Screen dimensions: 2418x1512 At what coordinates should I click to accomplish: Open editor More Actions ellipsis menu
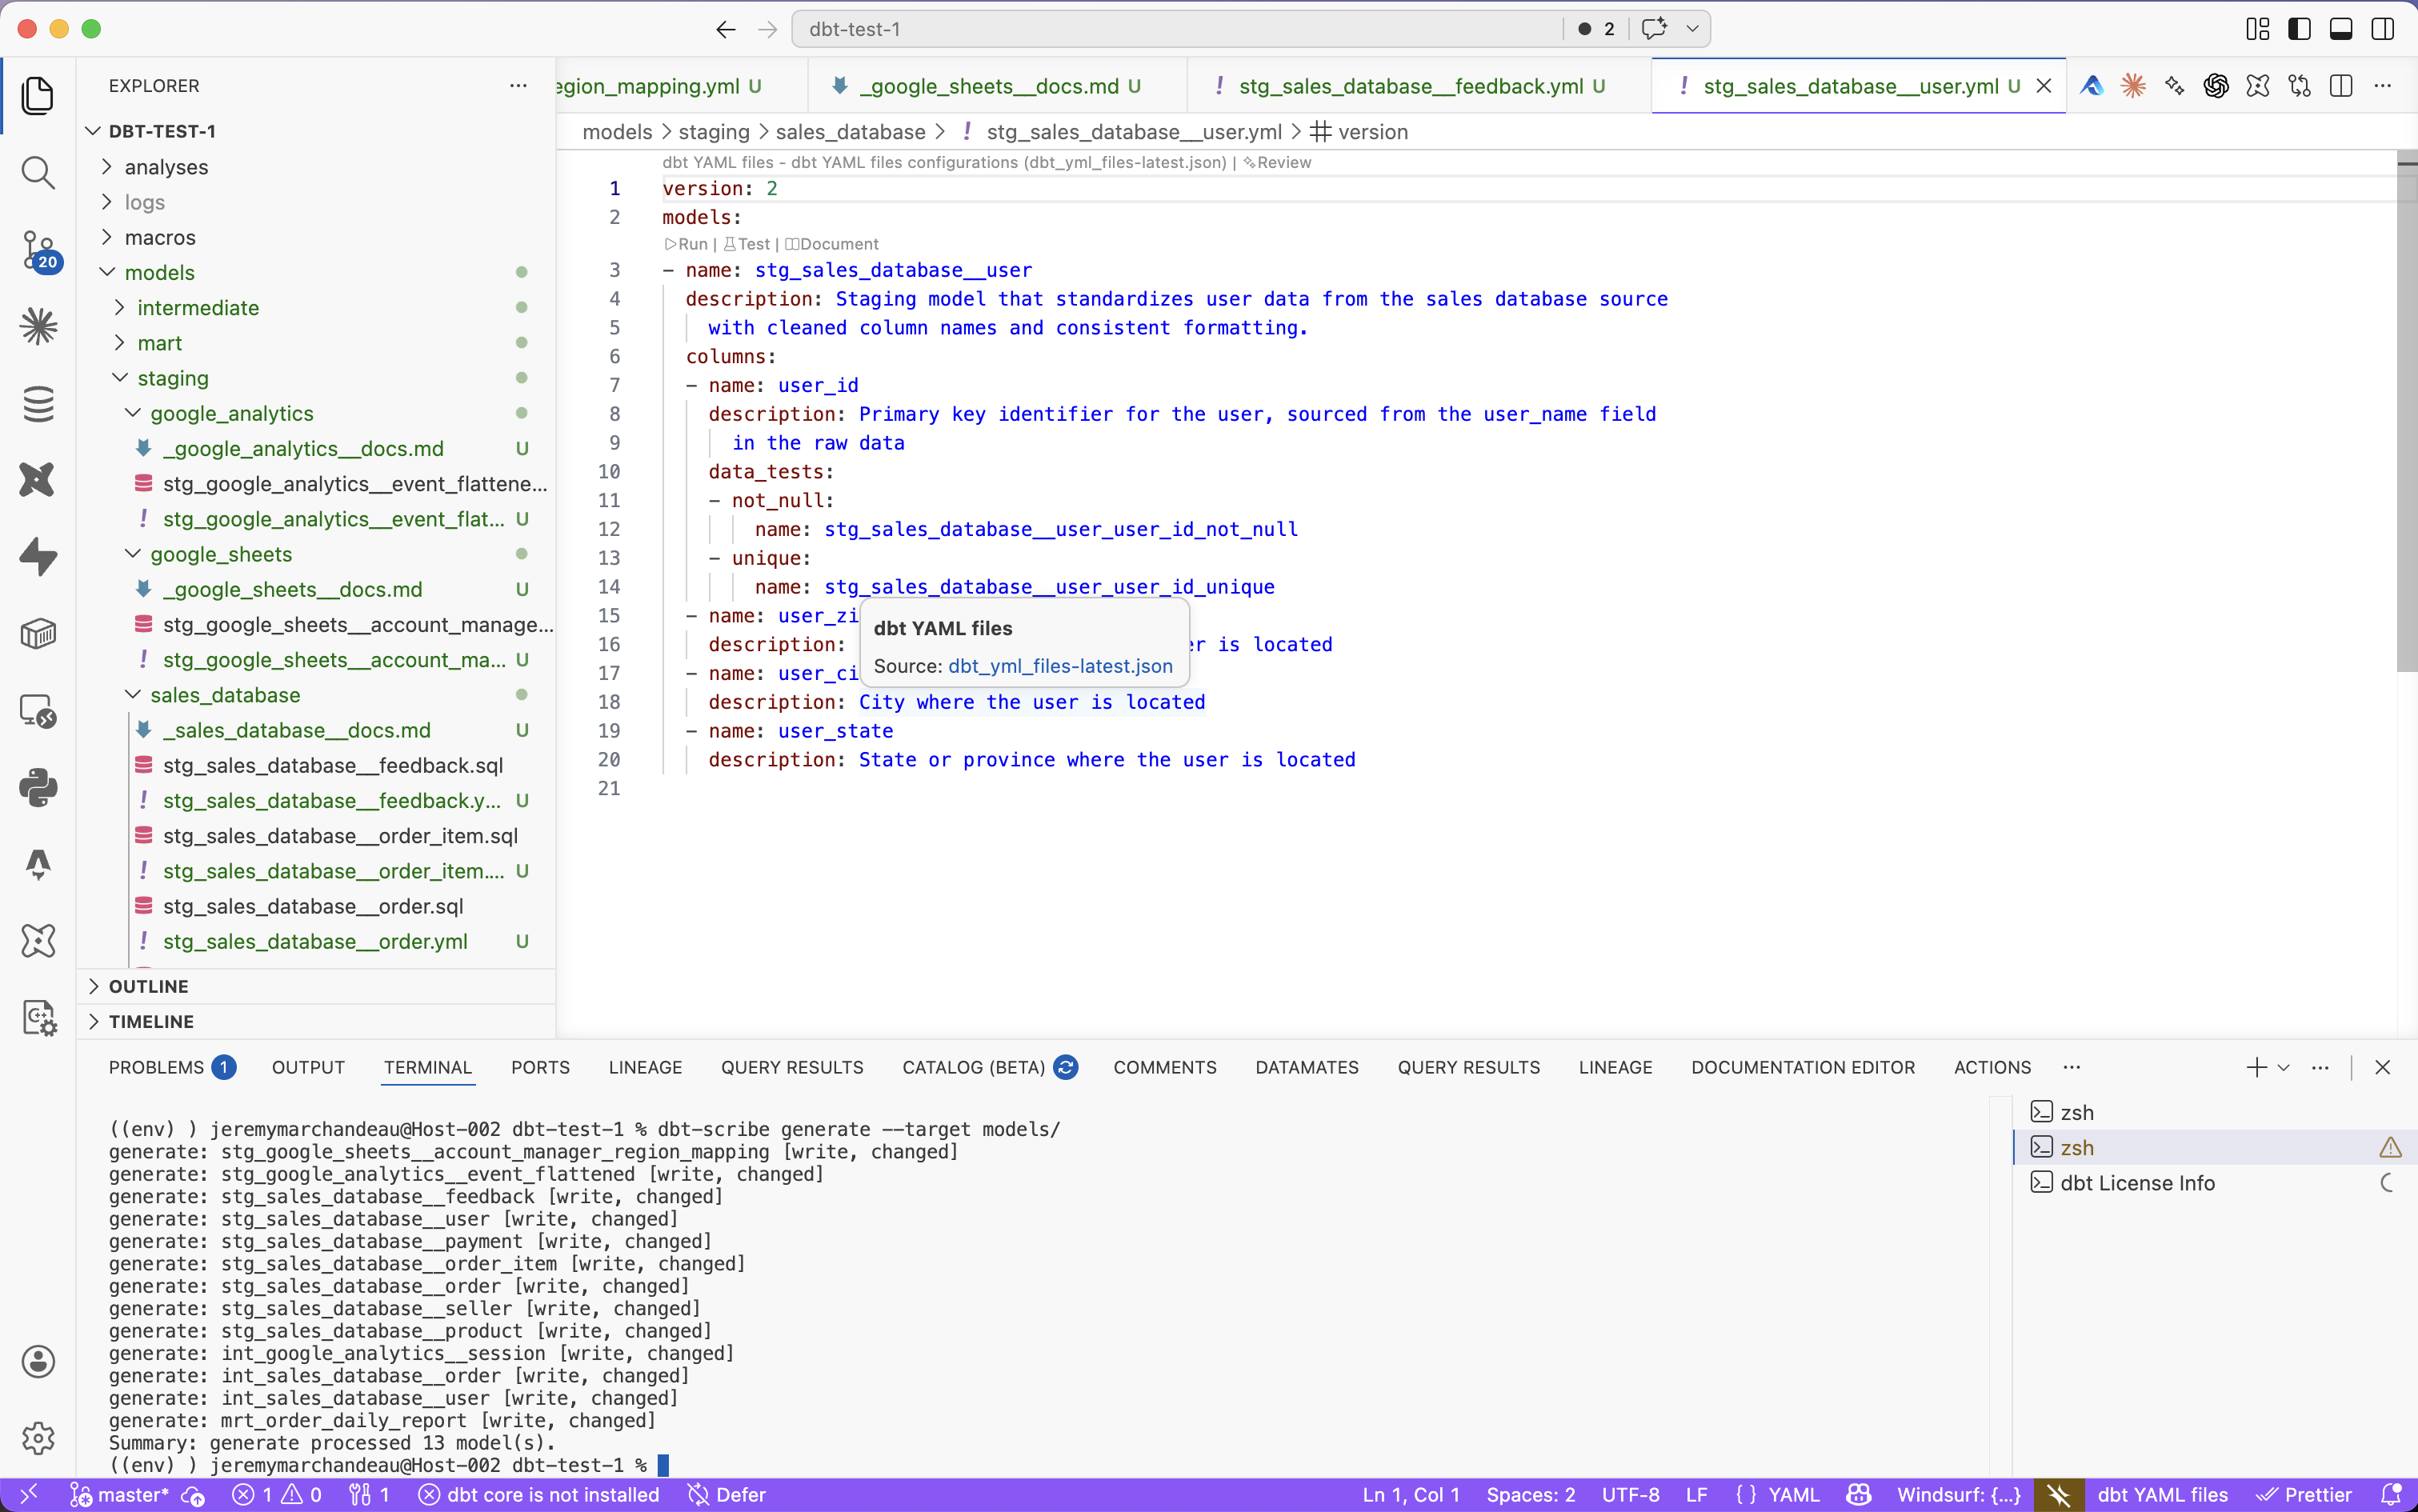tap(2383, 86)
